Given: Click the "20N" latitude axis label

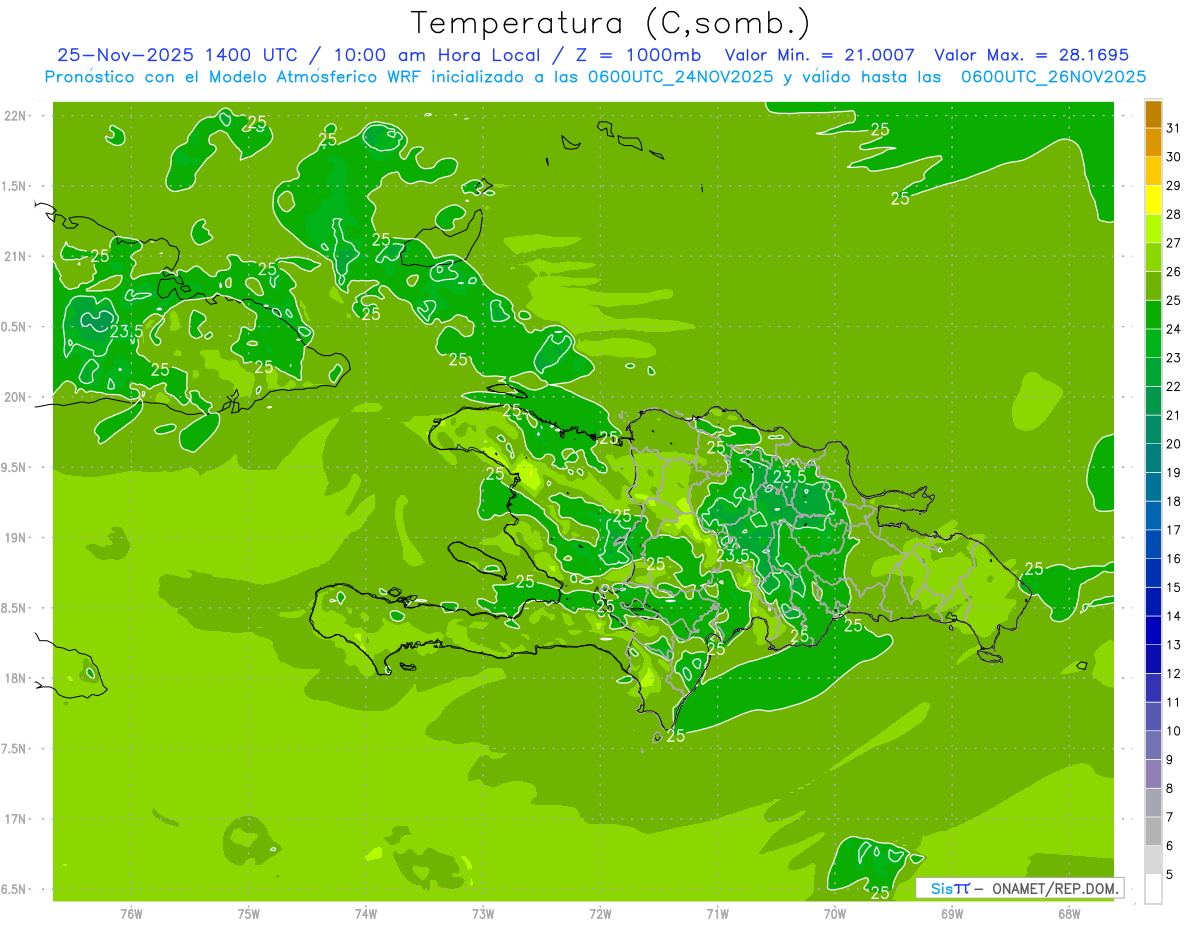Looking at the screenshot, I should coord(15,397).
